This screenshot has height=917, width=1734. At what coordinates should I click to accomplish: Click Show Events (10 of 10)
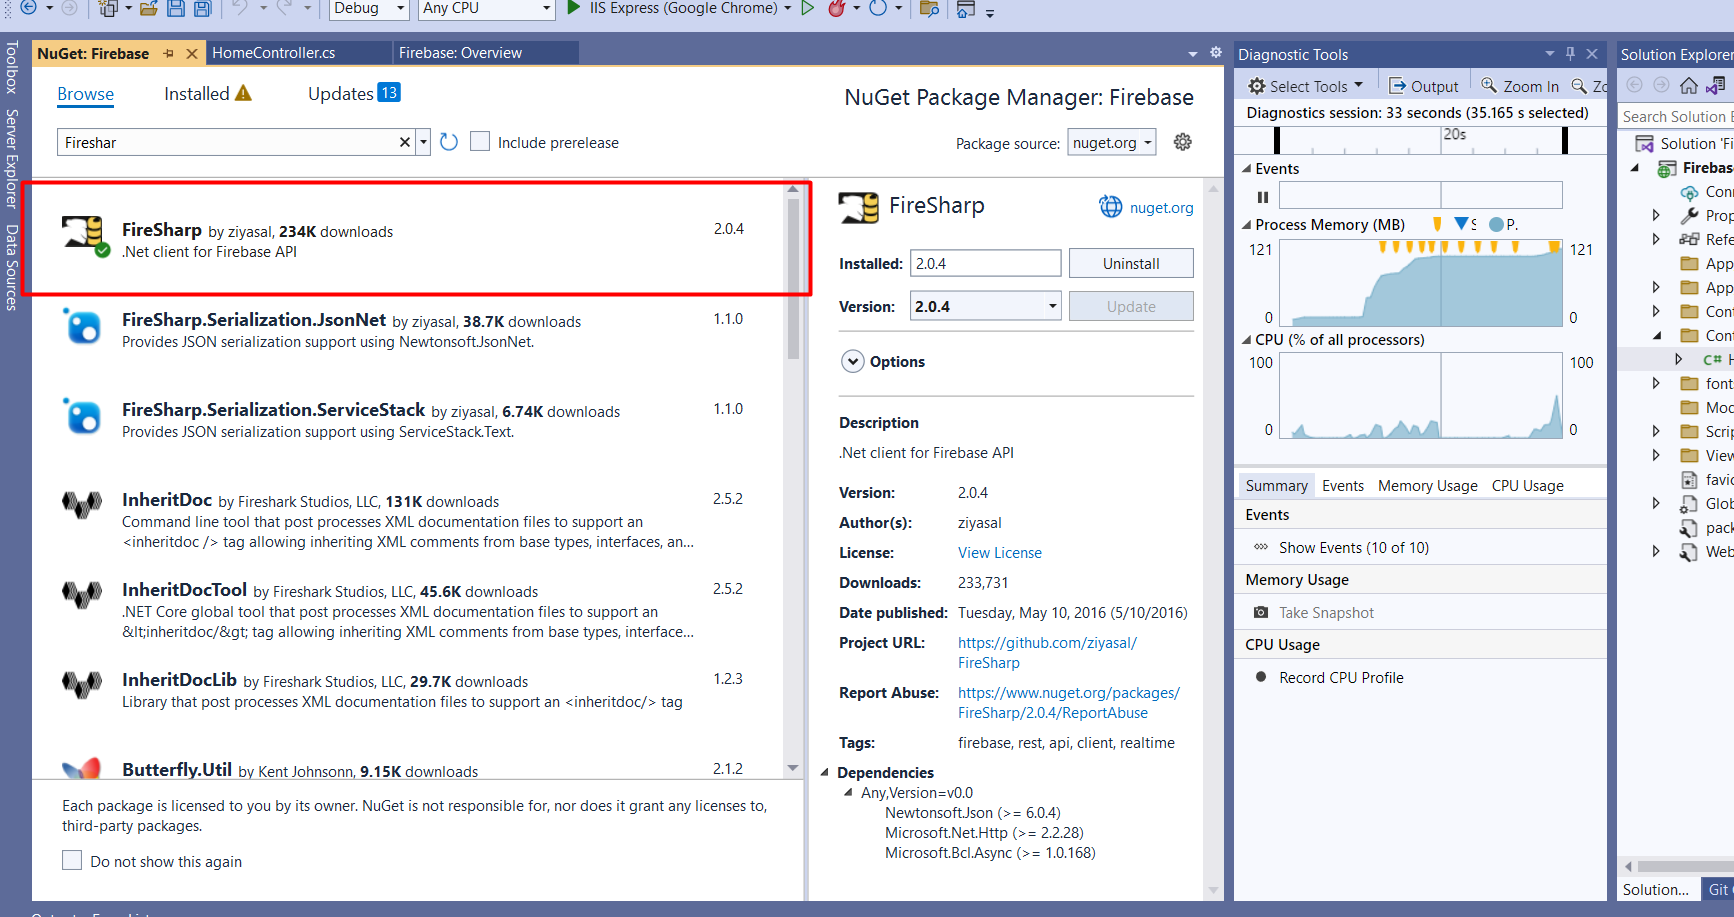point(1353,547)
